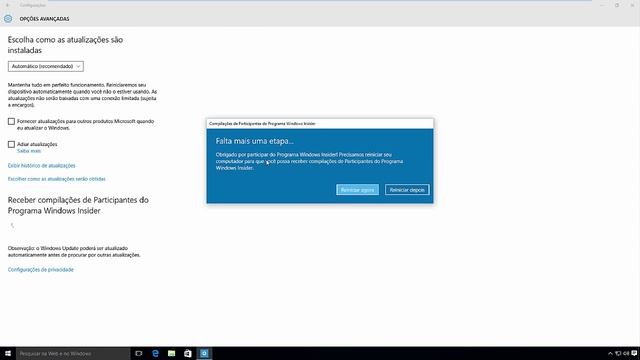
Task: Click the settings gear icon beside OPÇÕES AVANÇADAS
Action: tap(8, 19)
